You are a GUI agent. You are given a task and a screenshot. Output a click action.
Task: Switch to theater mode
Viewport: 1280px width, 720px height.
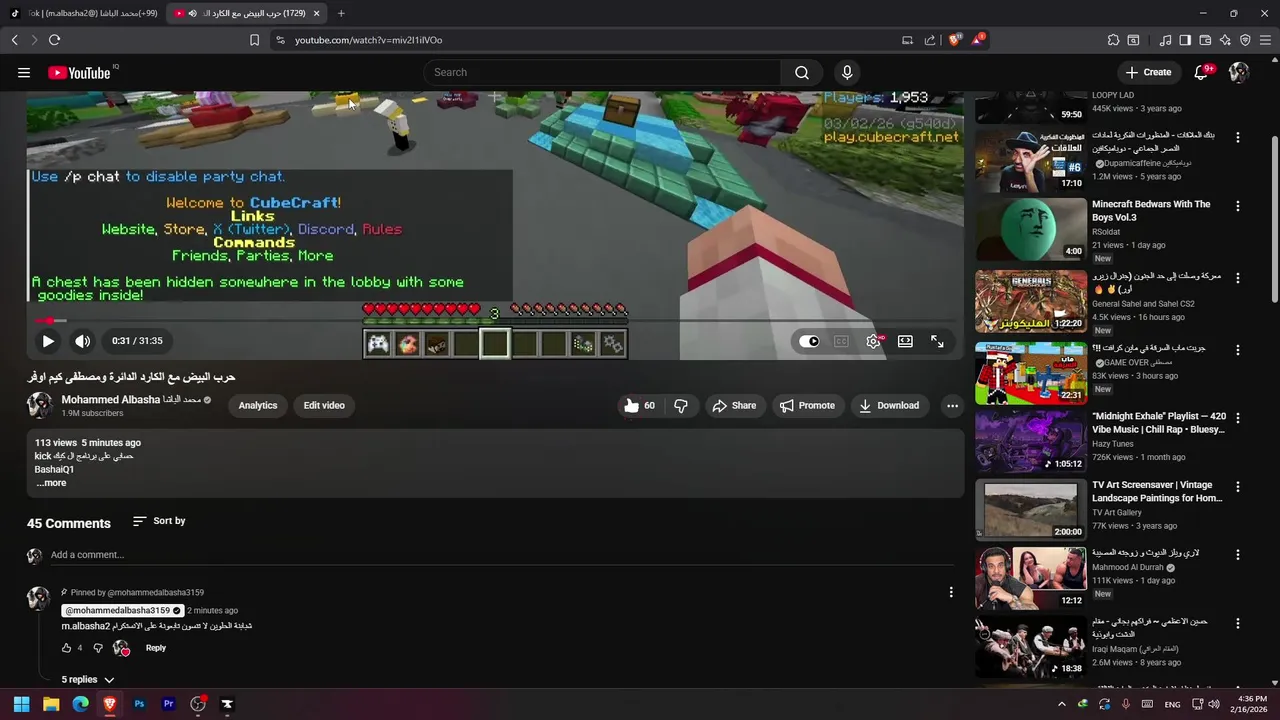905,341
